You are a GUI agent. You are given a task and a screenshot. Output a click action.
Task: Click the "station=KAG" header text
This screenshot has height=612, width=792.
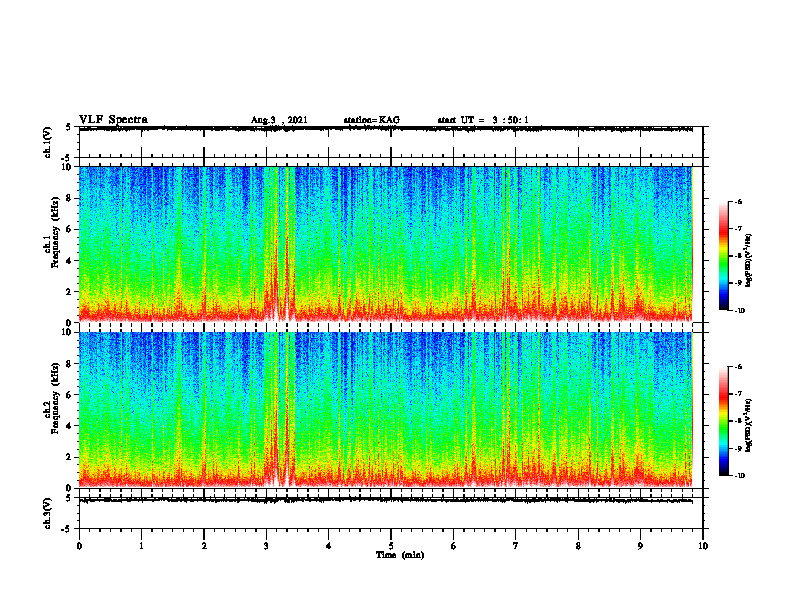(371, 120)
